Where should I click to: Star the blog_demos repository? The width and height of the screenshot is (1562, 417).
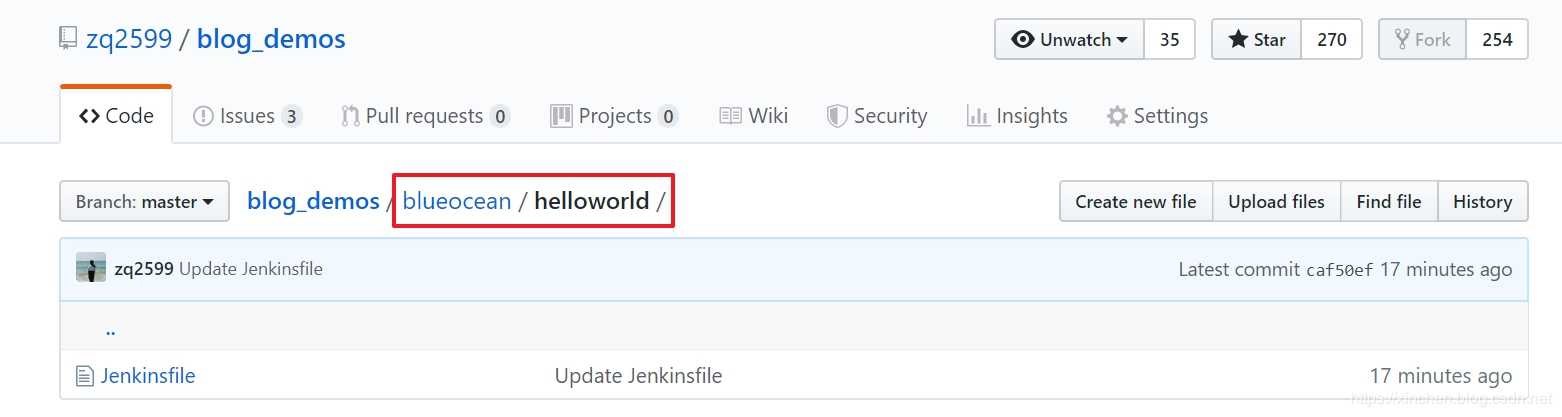[1256, 40]
